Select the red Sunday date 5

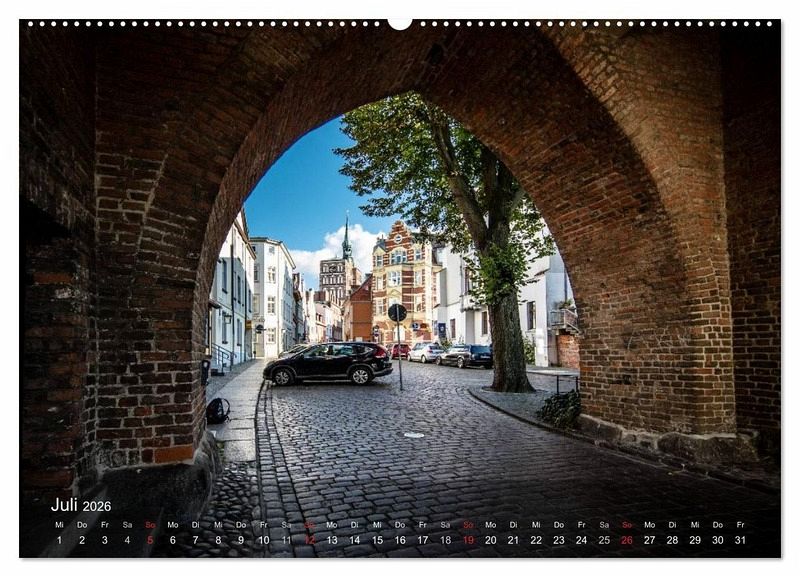coord(150,540)
